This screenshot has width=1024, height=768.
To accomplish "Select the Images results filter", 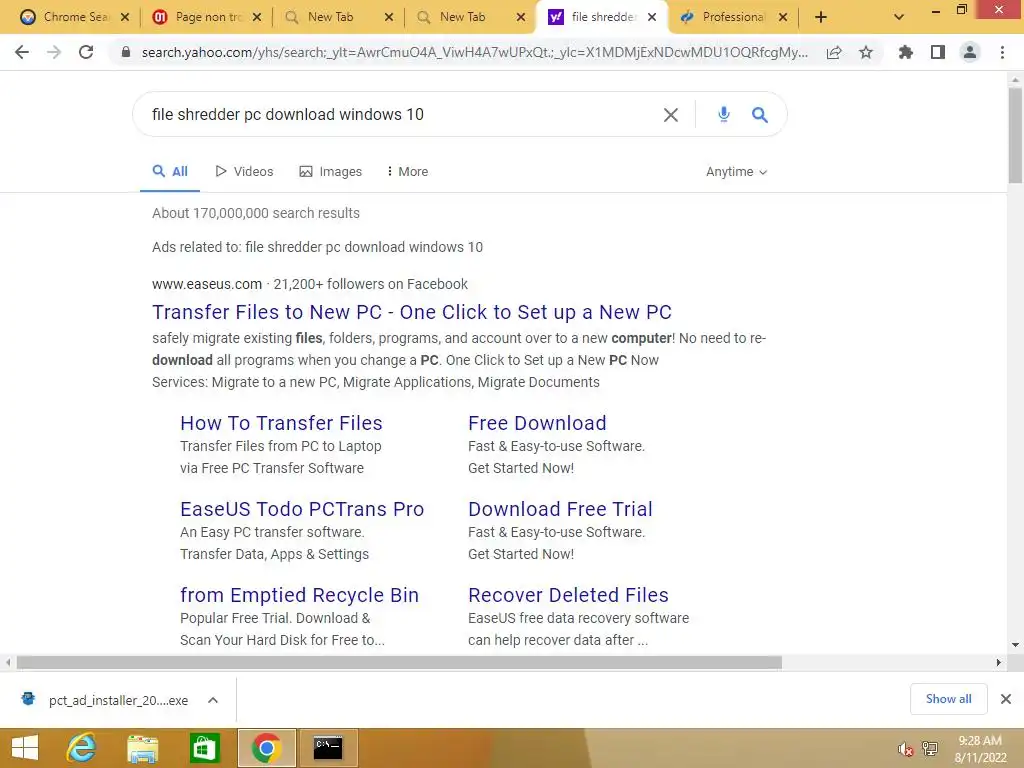I will click(x=330, y=172).
